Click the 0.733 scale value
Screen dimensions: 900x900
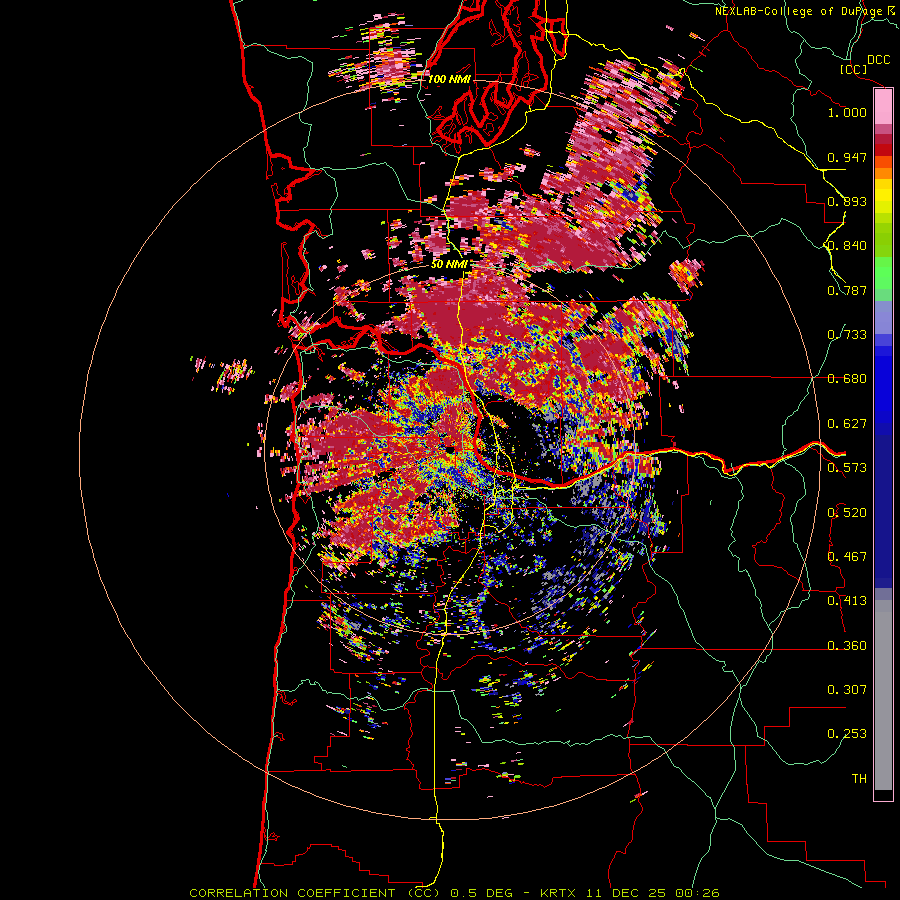(x=847, y=335)
